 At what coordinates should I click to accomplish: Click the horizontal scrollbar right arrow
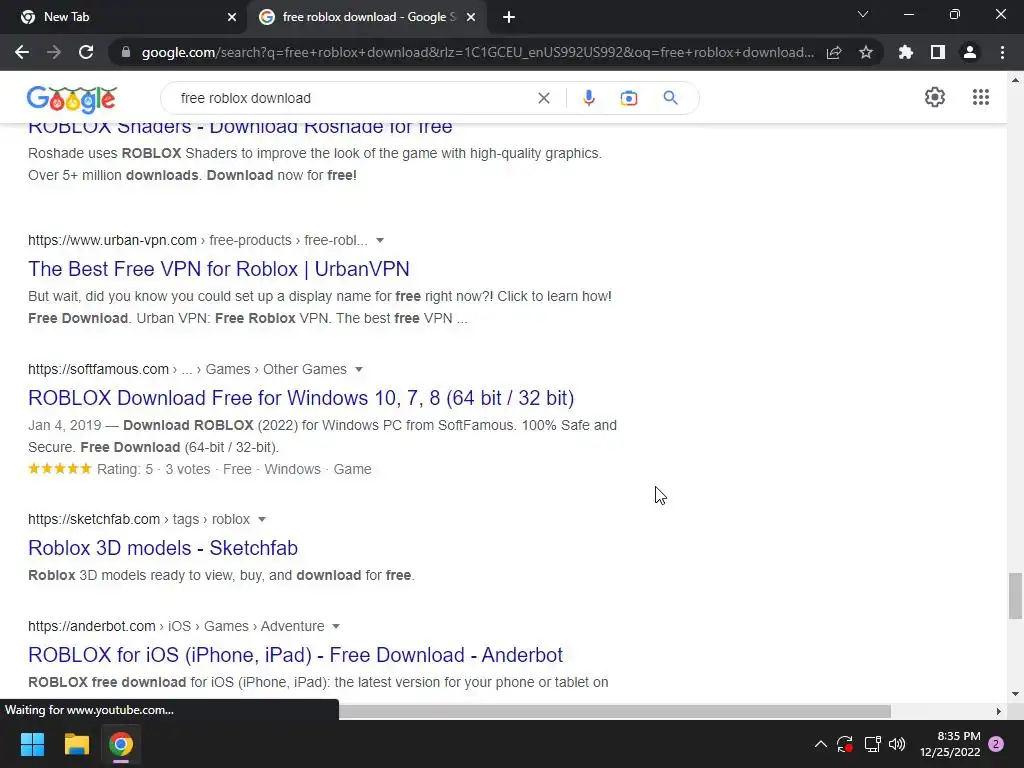pyautogui.click(x=998, y=711)
